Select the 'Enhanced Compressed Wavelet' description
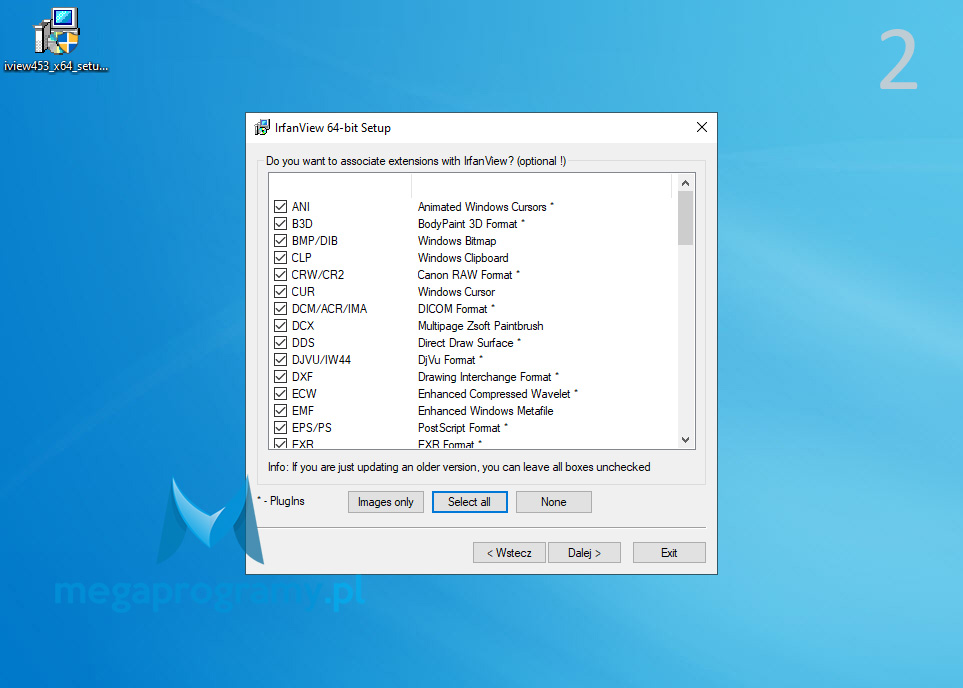Screen dimensions: 963x688 point(498,394)
